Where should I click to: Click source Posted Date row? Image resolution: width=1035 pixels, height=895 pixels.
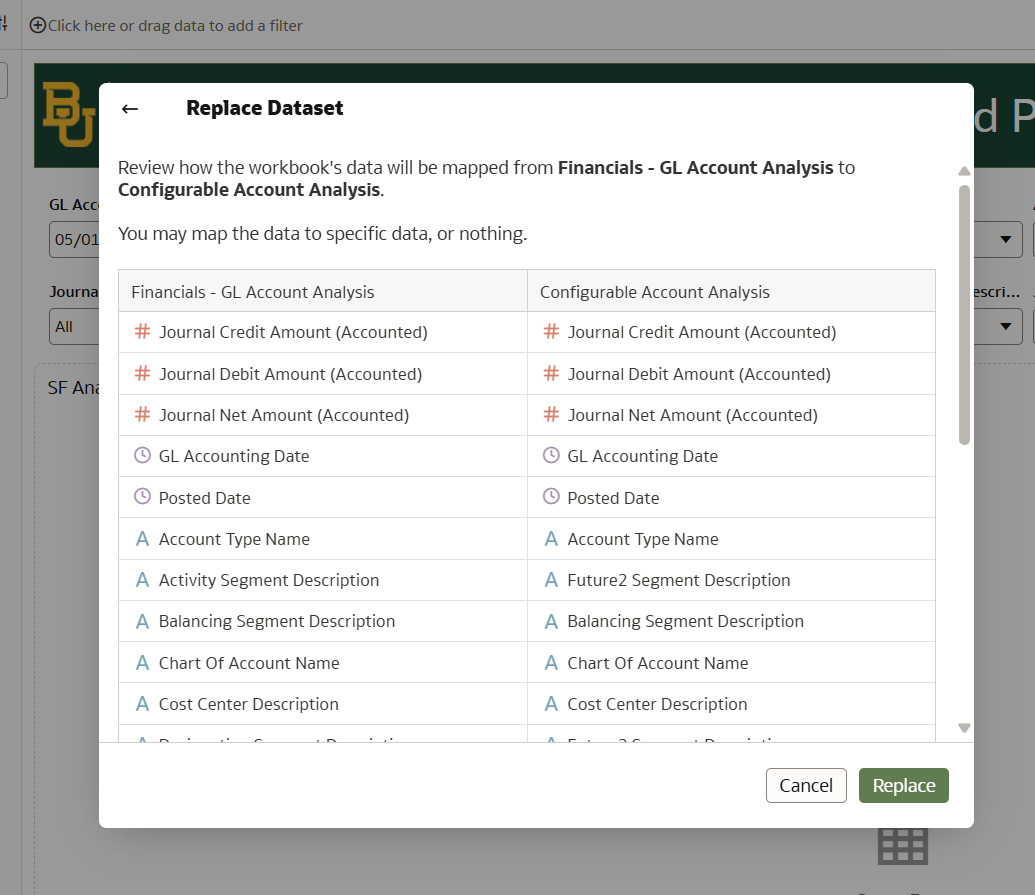[x=323, y=498]
